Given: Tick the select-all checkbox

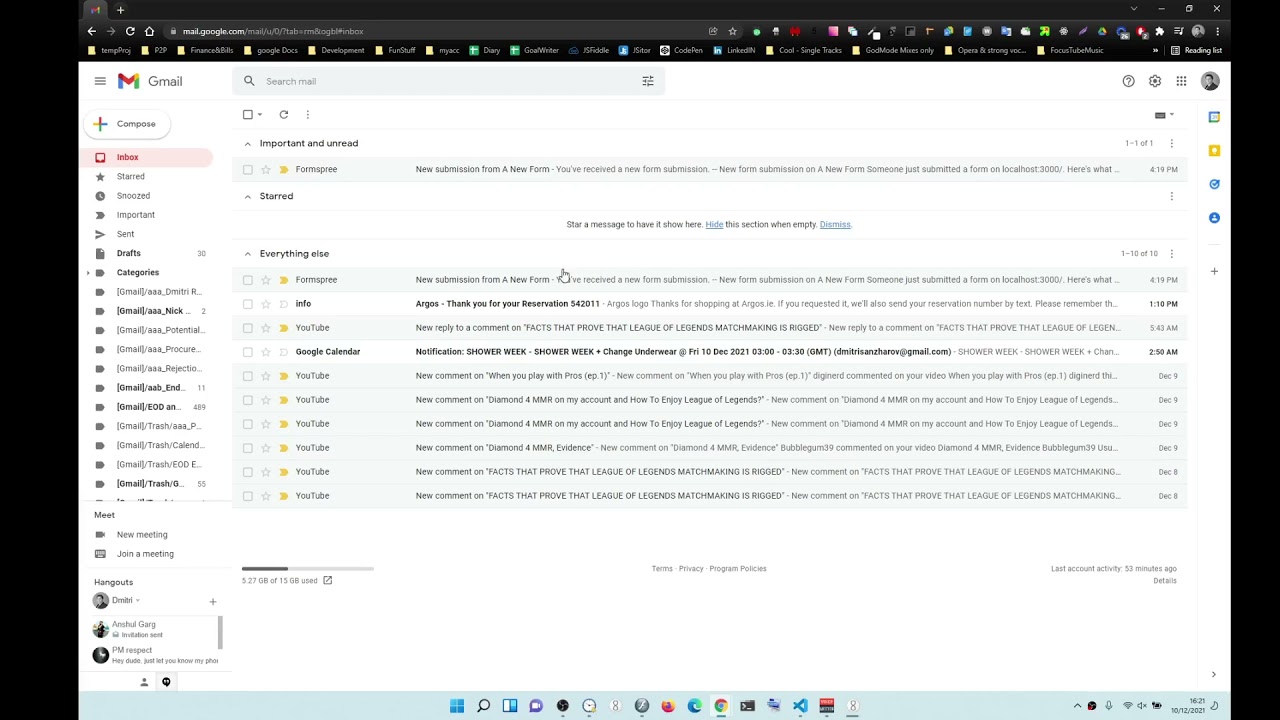Looking at the screenshot, I should point(248,114).
